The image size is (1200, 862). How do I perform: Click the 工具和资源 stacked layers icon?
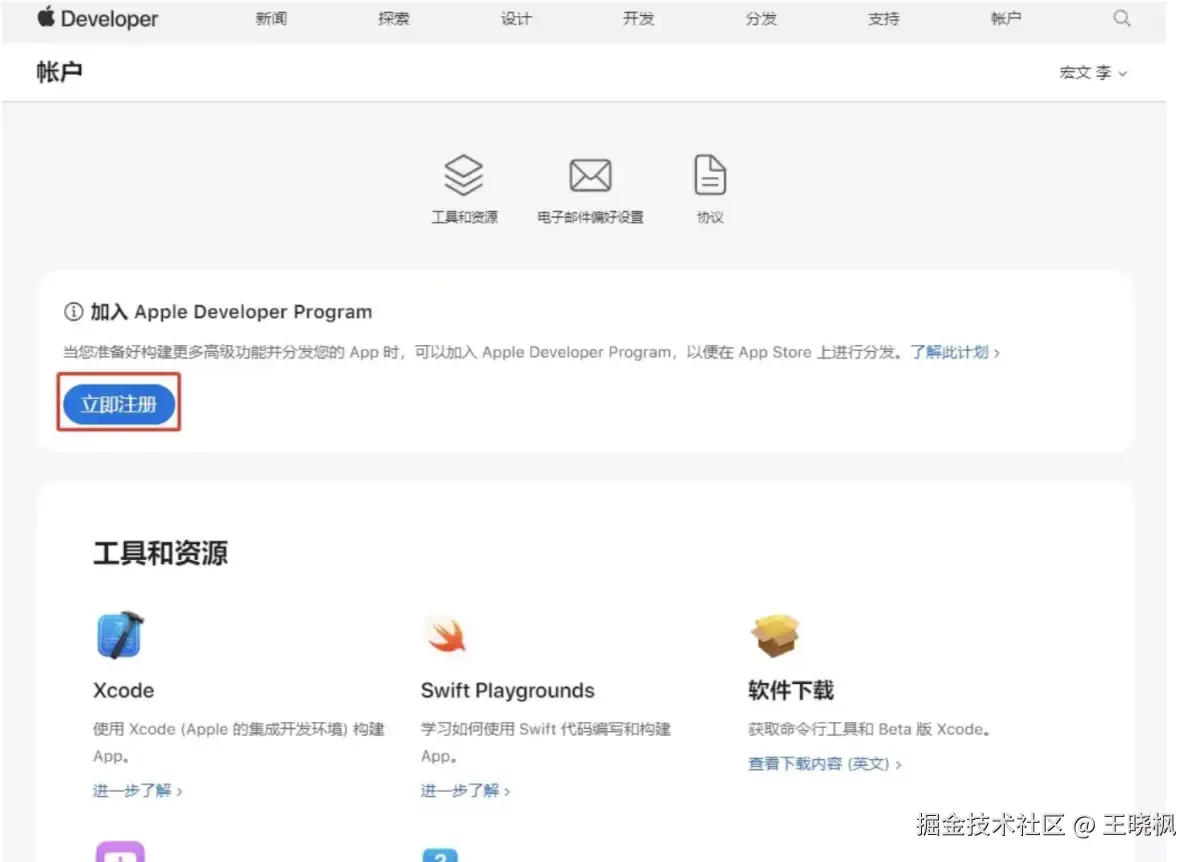pyautogui.click(x=464, y=176)
